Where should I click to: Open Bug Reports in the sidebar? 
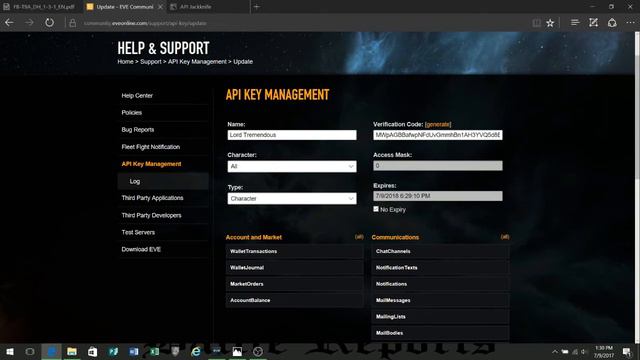[x=138, y=130]
